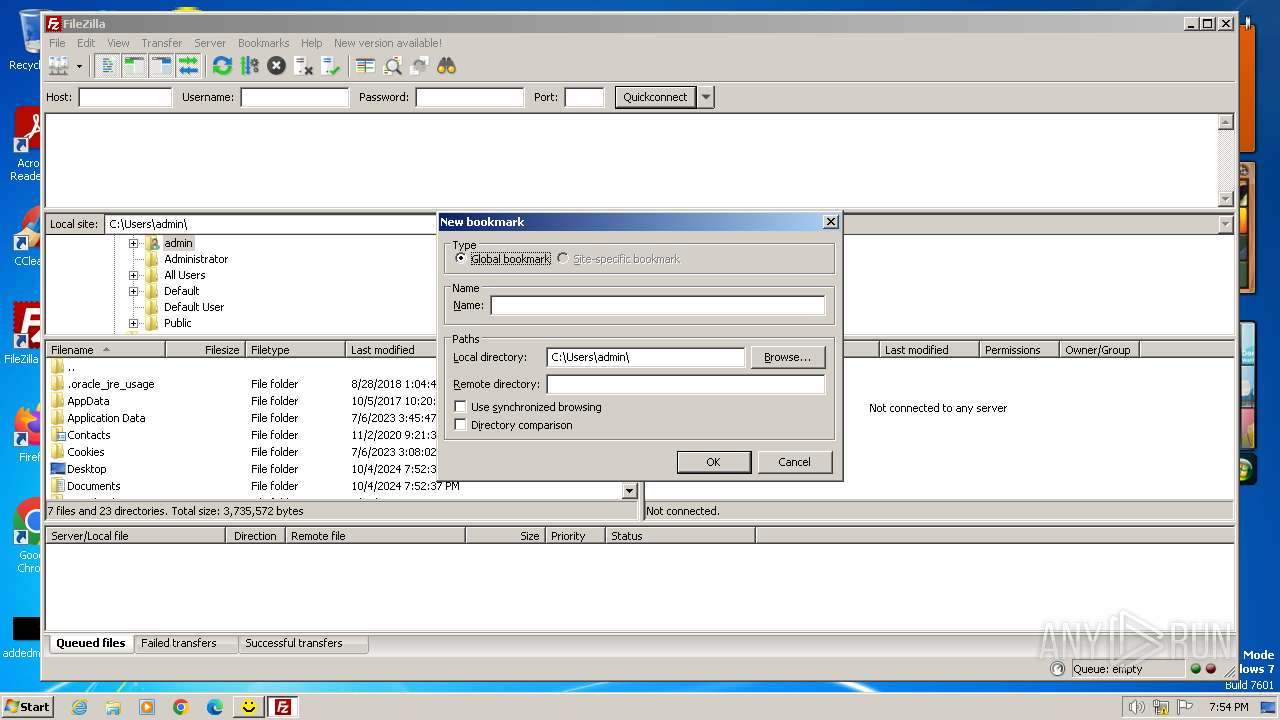Viewport: 1280px width, 720px height.
Task: Click the local file list scroll-down arrow
Action: [629, 491]
